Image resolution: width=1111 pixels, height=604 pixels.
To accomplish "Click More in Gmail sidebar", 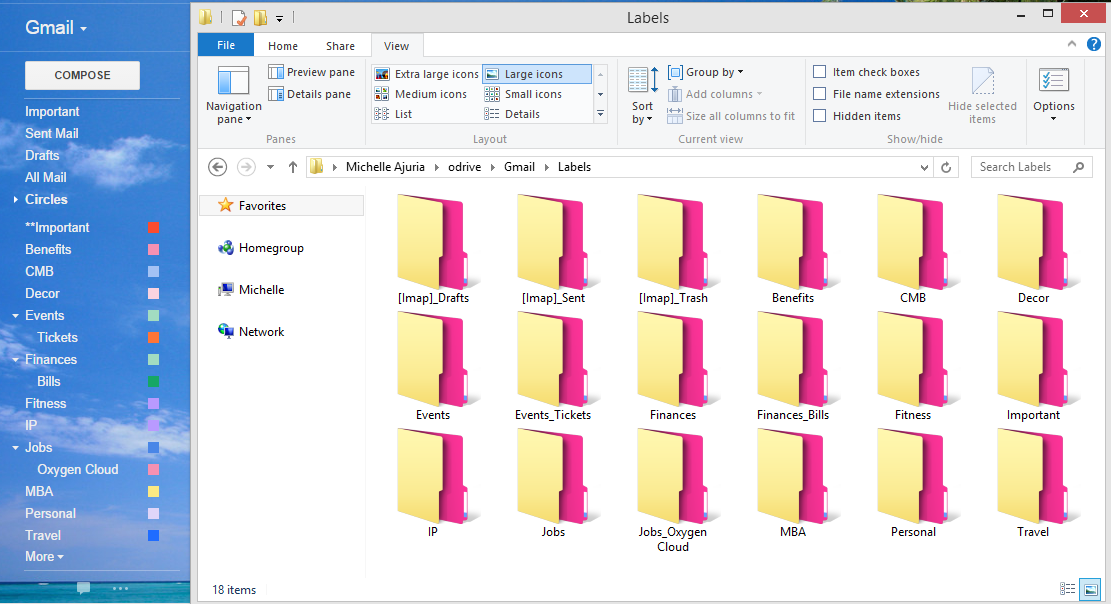I will (x=44, y=557).
